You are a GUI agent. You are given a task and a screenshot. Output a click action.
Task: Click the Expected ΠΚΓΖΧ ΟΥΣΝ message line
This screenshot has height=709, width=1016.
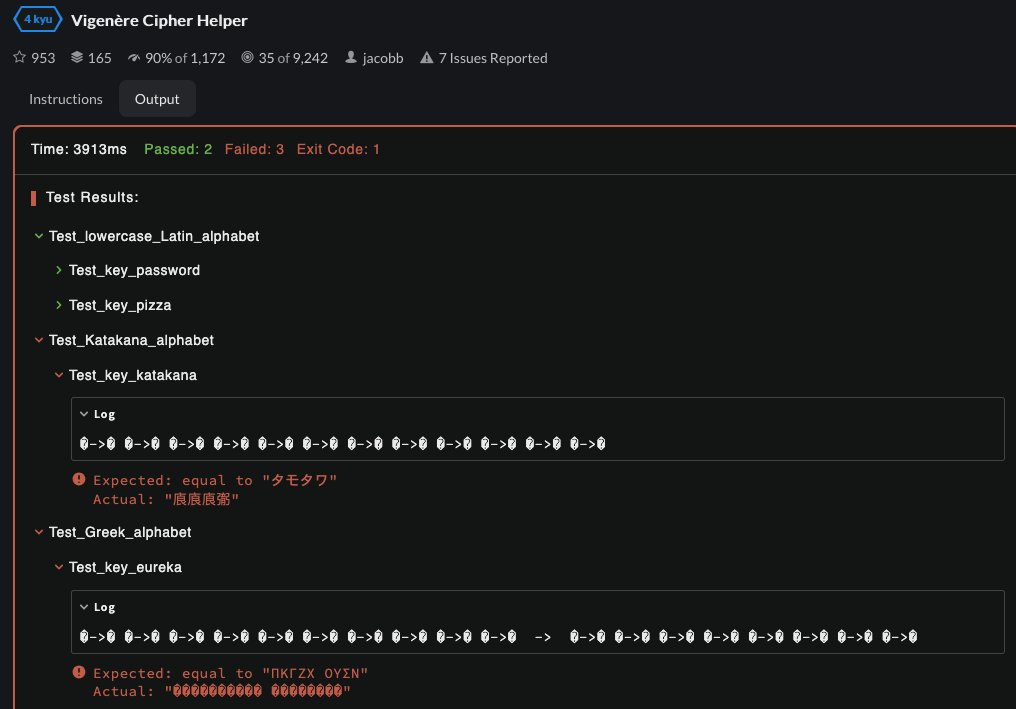231,673
